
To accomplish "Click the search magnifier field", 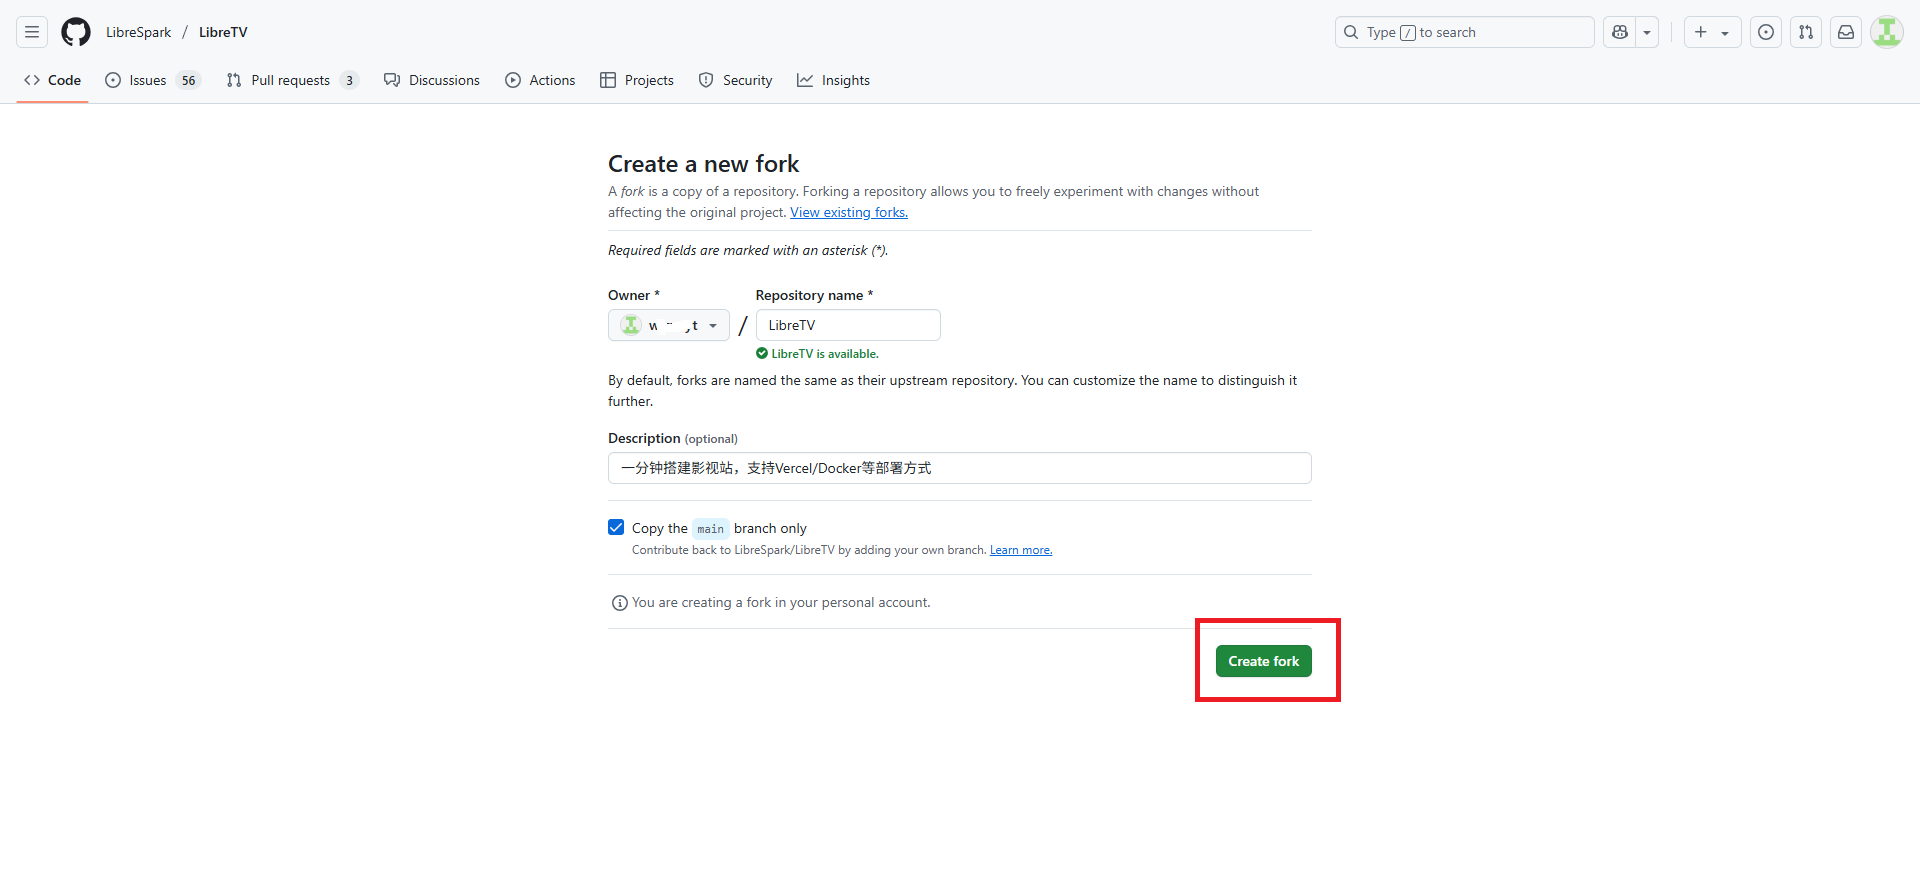I will click(x=1464, y=32).
